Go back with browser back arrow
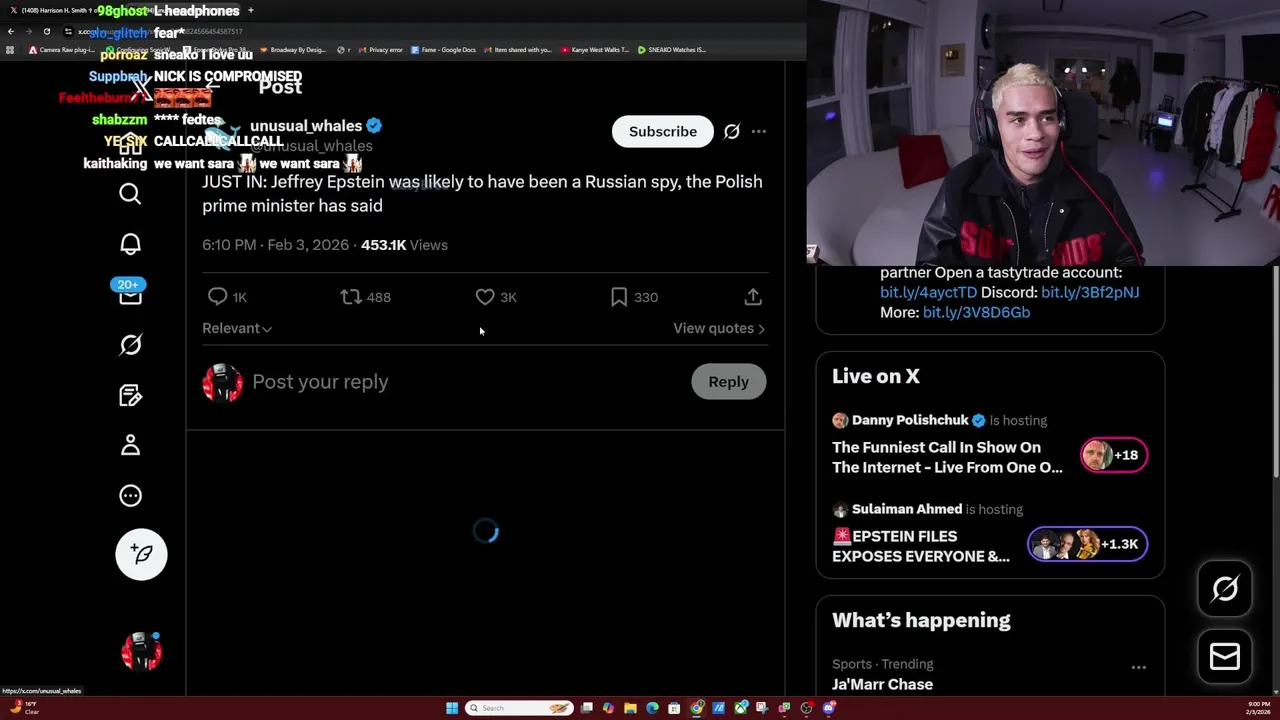This screenshot has height=720, width=1280. pyautogui.click(x=10, y=31)
